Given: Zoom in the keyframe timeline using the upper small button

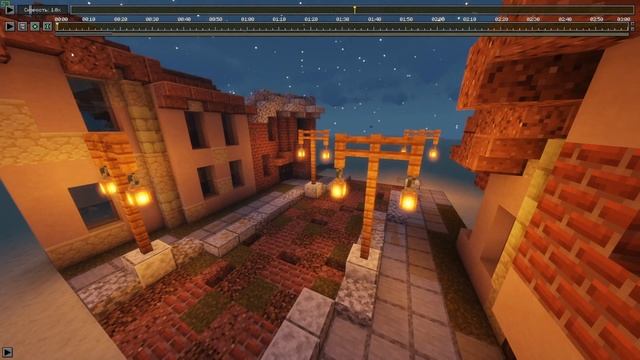Looking at the screenshot, I should (x=633, y=24).
